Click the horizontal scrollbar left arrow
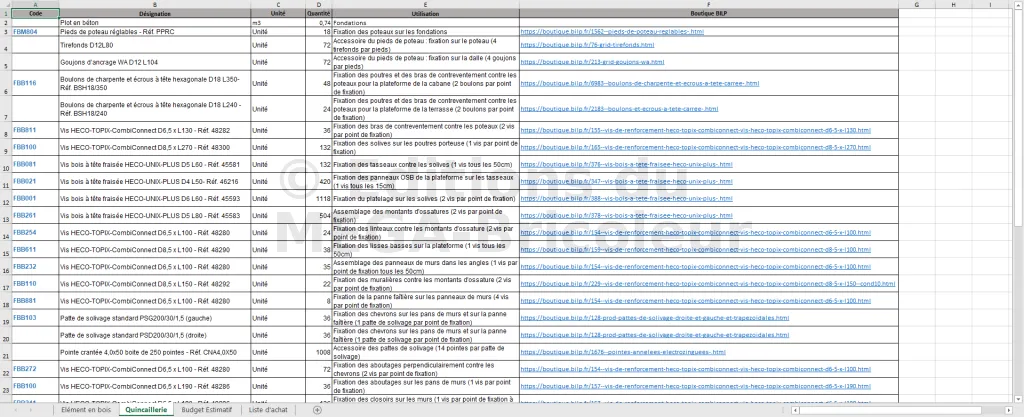This screenshot has width=1024, height=417. point(794,410)
